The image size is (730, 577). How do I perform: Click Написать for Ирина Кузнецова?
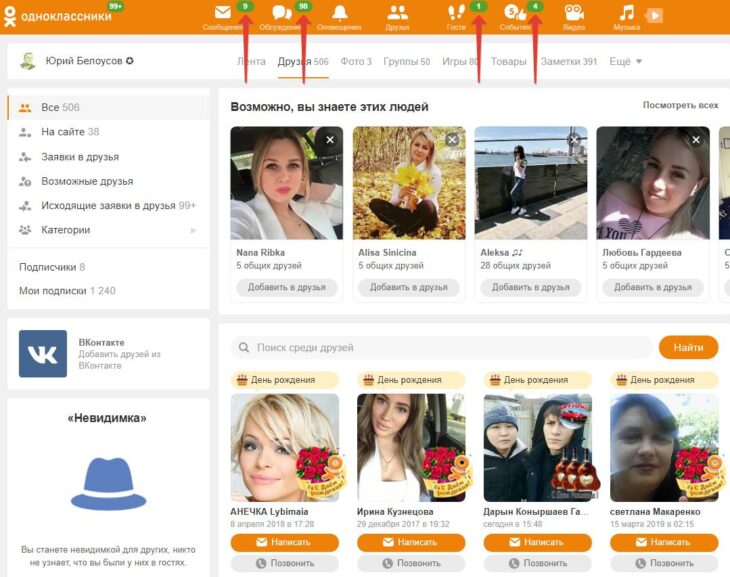[x=411, y=542]
